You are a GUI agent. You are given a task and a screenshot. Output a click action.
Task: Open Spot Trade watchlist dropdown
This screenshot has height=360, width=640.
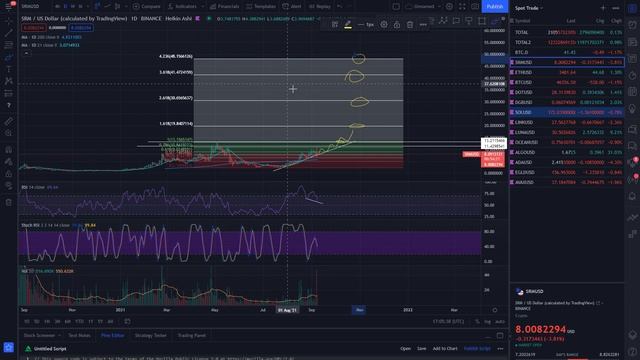click(529, 8)
